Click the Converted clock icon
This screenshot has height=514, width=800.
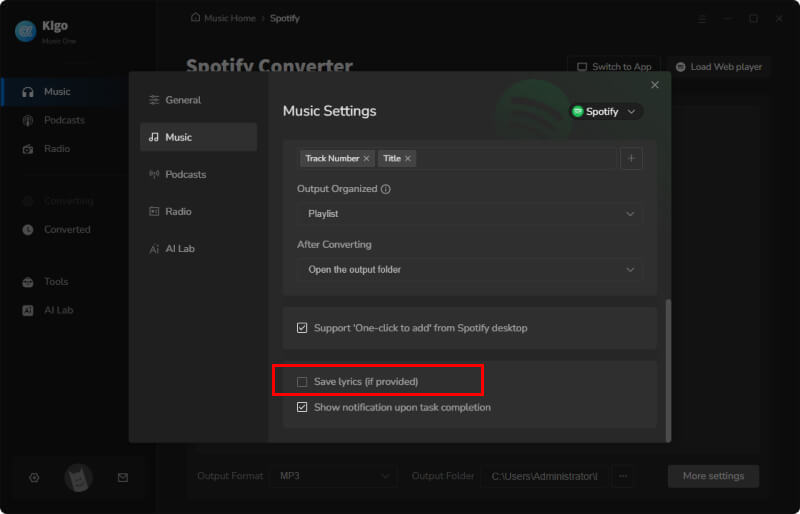tap(28, 230)
